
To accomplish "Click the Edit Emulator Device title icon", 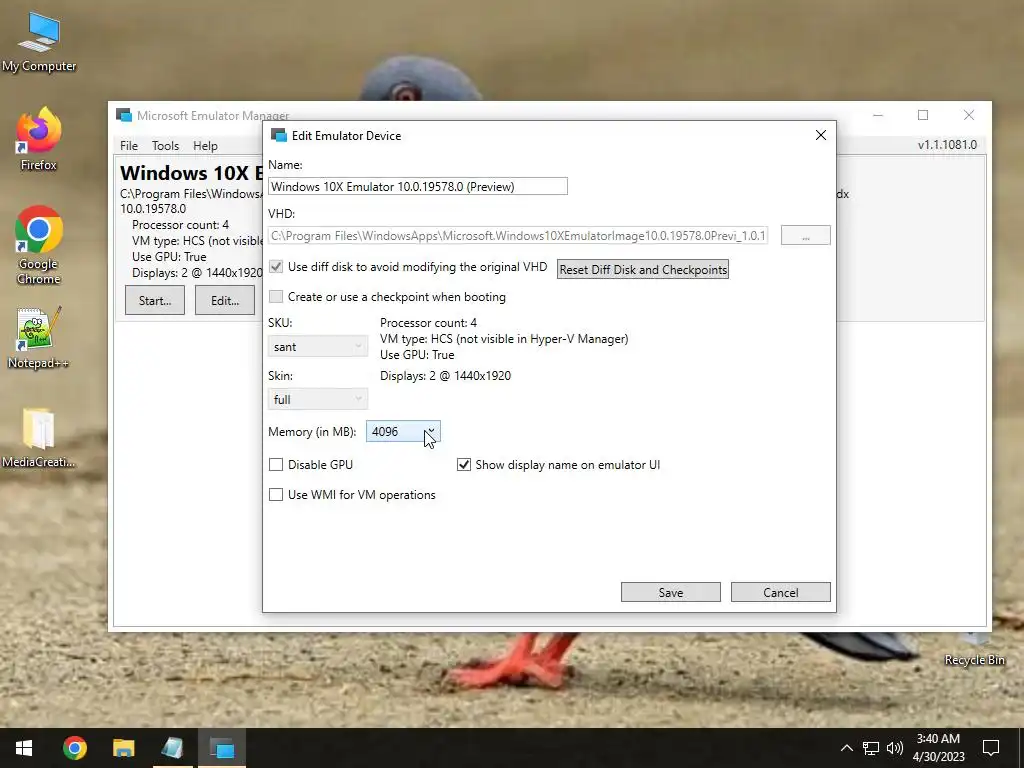I will [x=279, y=135].
